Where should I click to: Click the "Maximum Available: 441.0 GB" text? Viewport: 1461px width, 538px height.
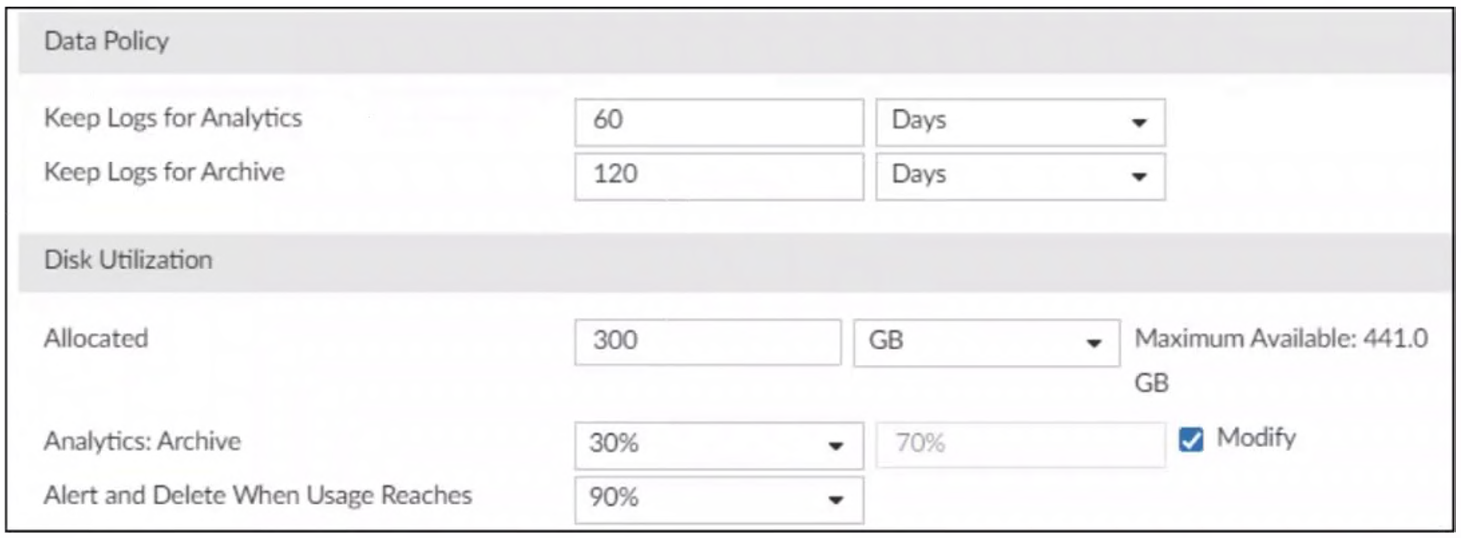click(x=1281, y=339)
